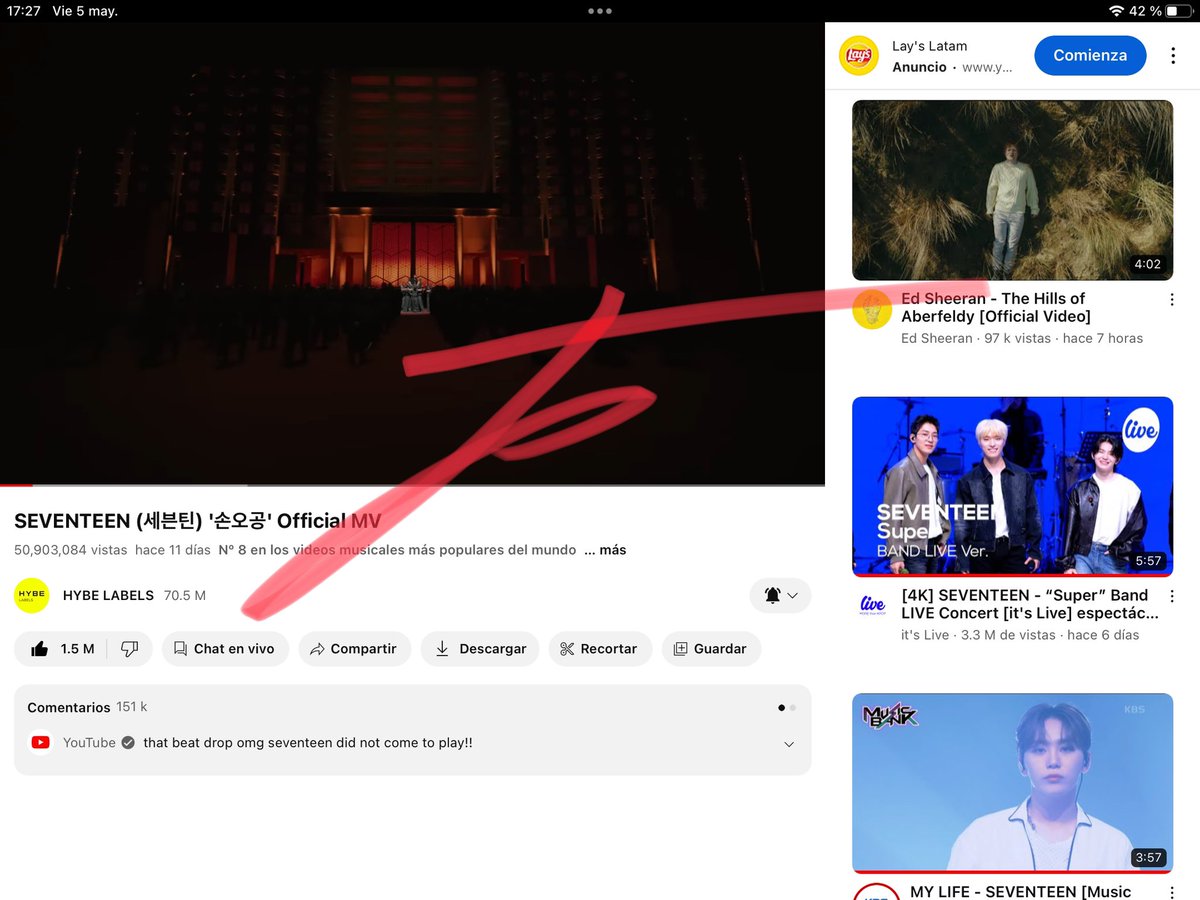
Task: Open the video title SEVENTEEN Official MV
Action: tap(197, 521)
